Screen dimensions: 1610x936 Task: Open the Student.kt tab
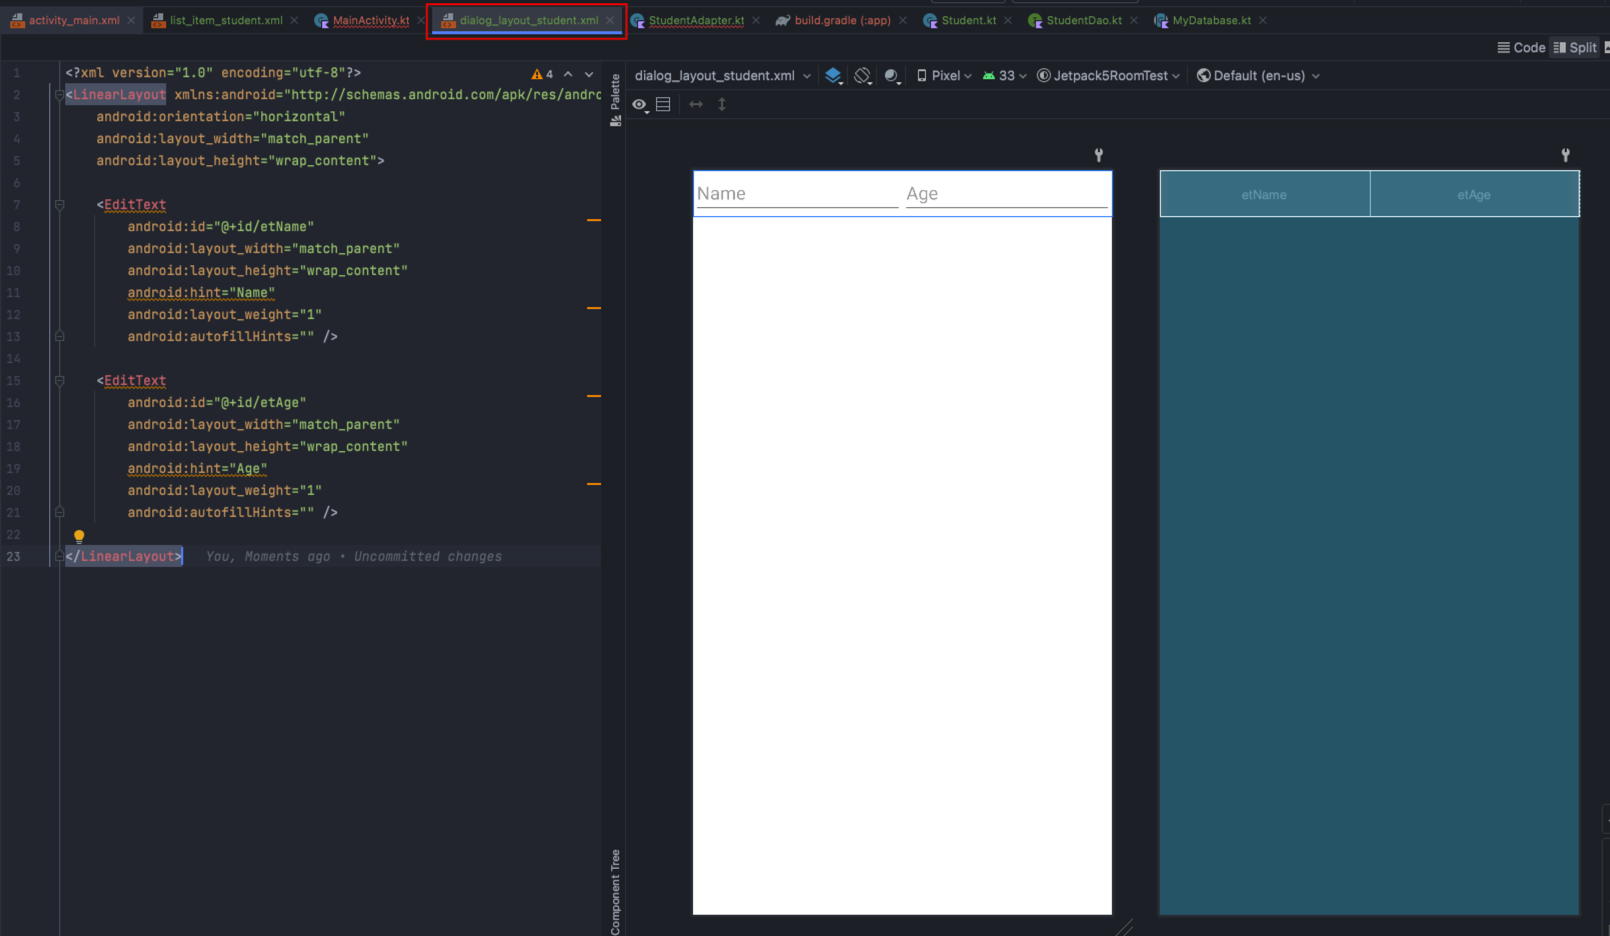(x=969, y=20)
